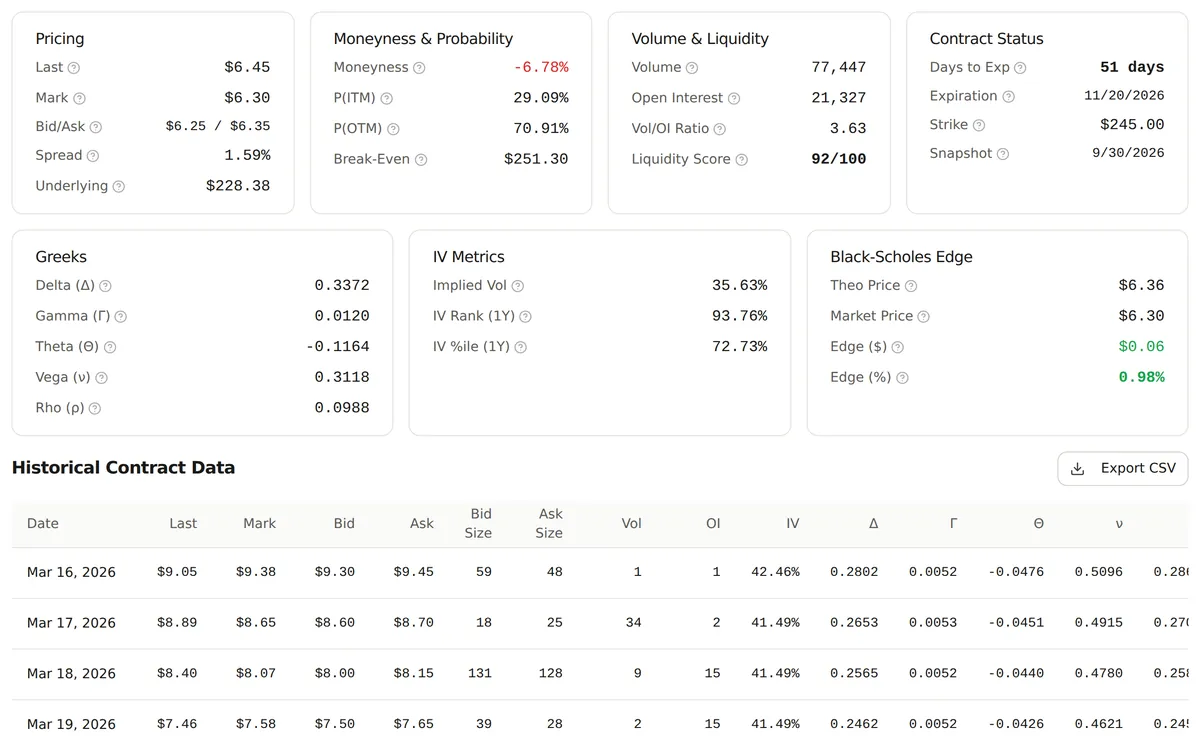The width and height of the screenshot is (1200, 750).
Task: Click the help icon beside Mark price
Action: pos(79,98)
